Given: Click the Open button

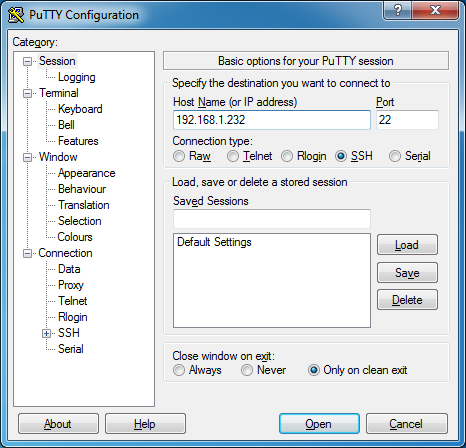Looking at the screenshot, I should (319, 424).
